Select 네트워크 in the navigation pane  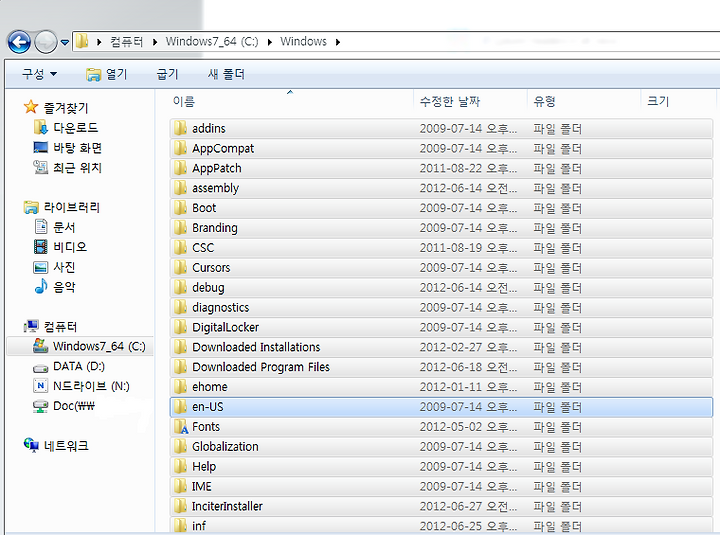[x=56, y=446]
